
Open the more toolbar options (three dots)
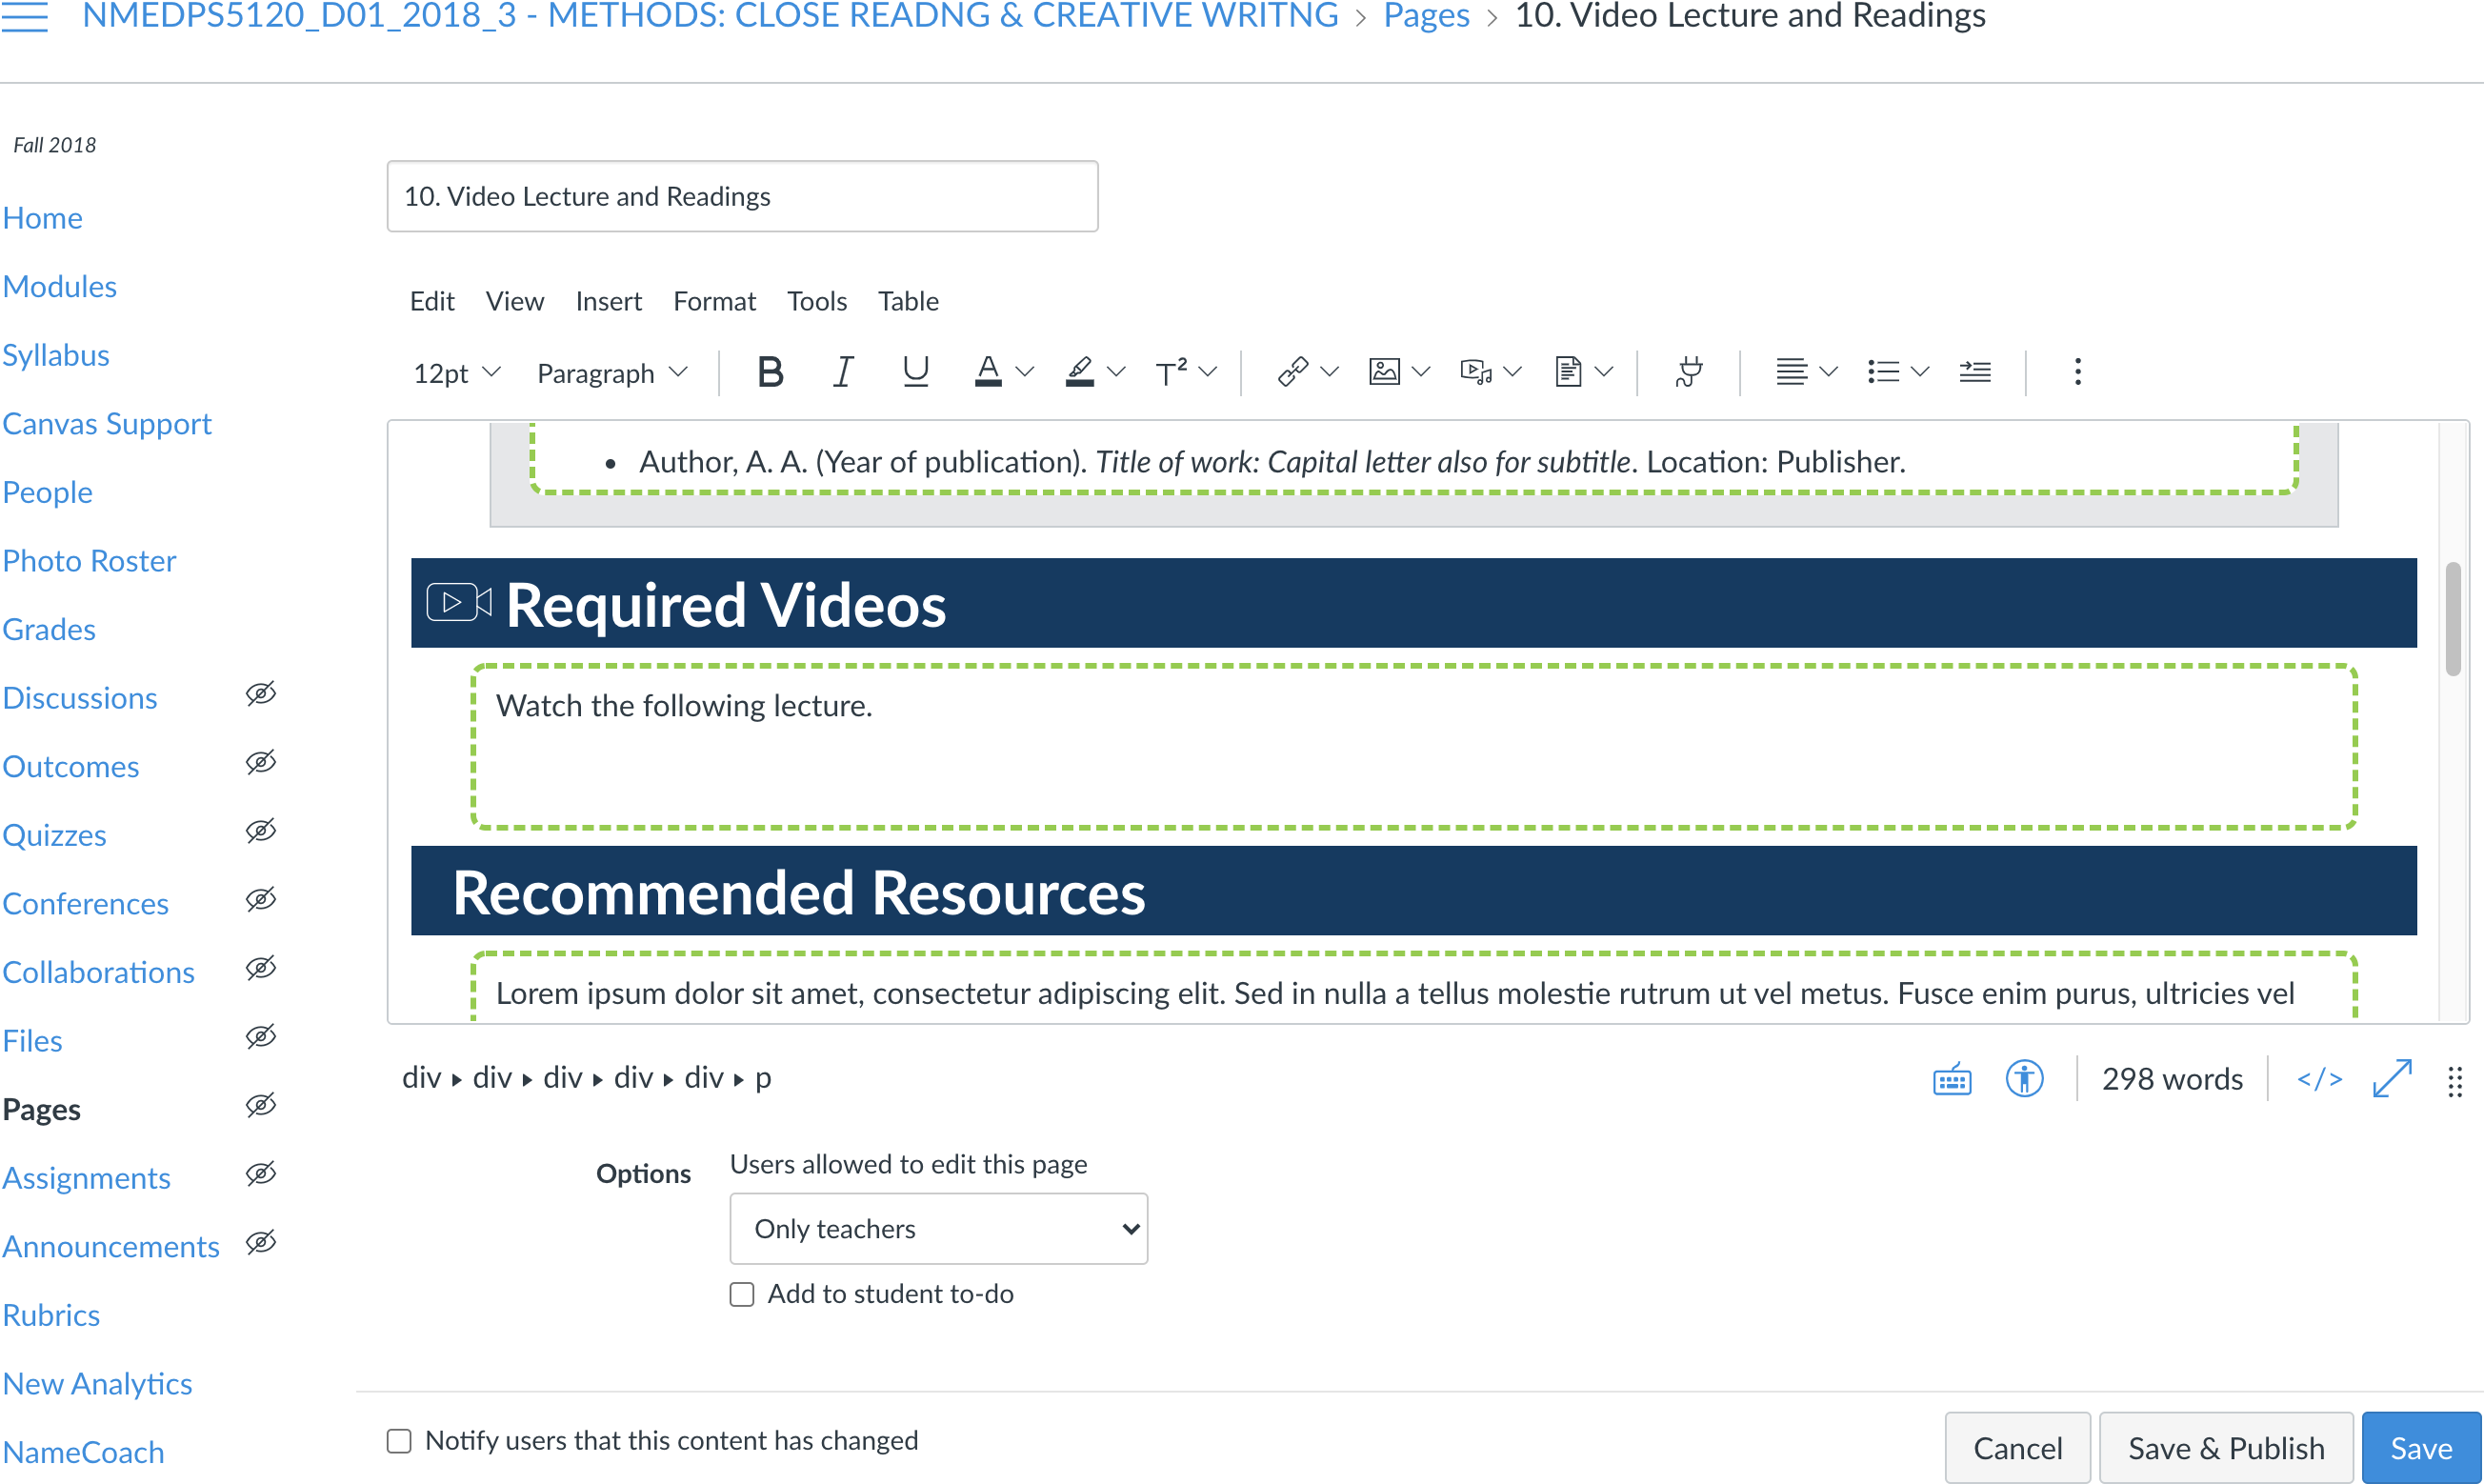pyautogui.click(x=2078, y=372)
